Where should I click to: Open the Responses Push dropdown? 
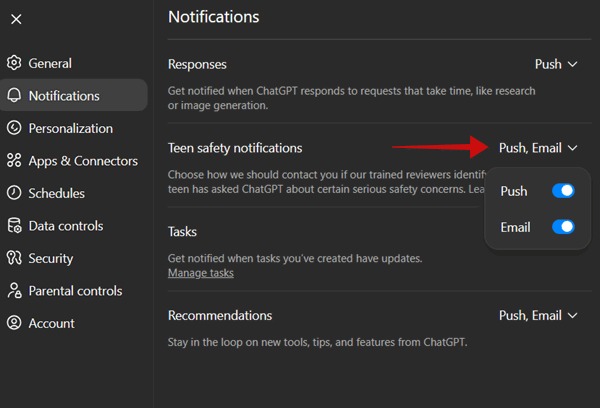pos(556,64)
